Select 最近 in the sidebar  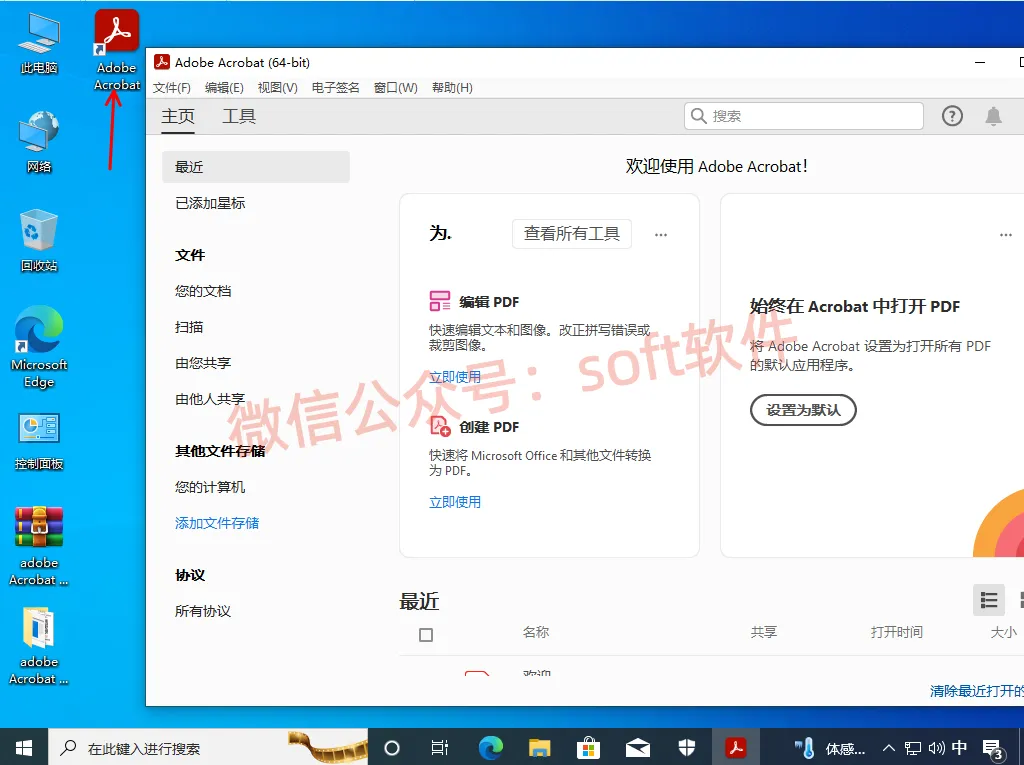[255, 167]
